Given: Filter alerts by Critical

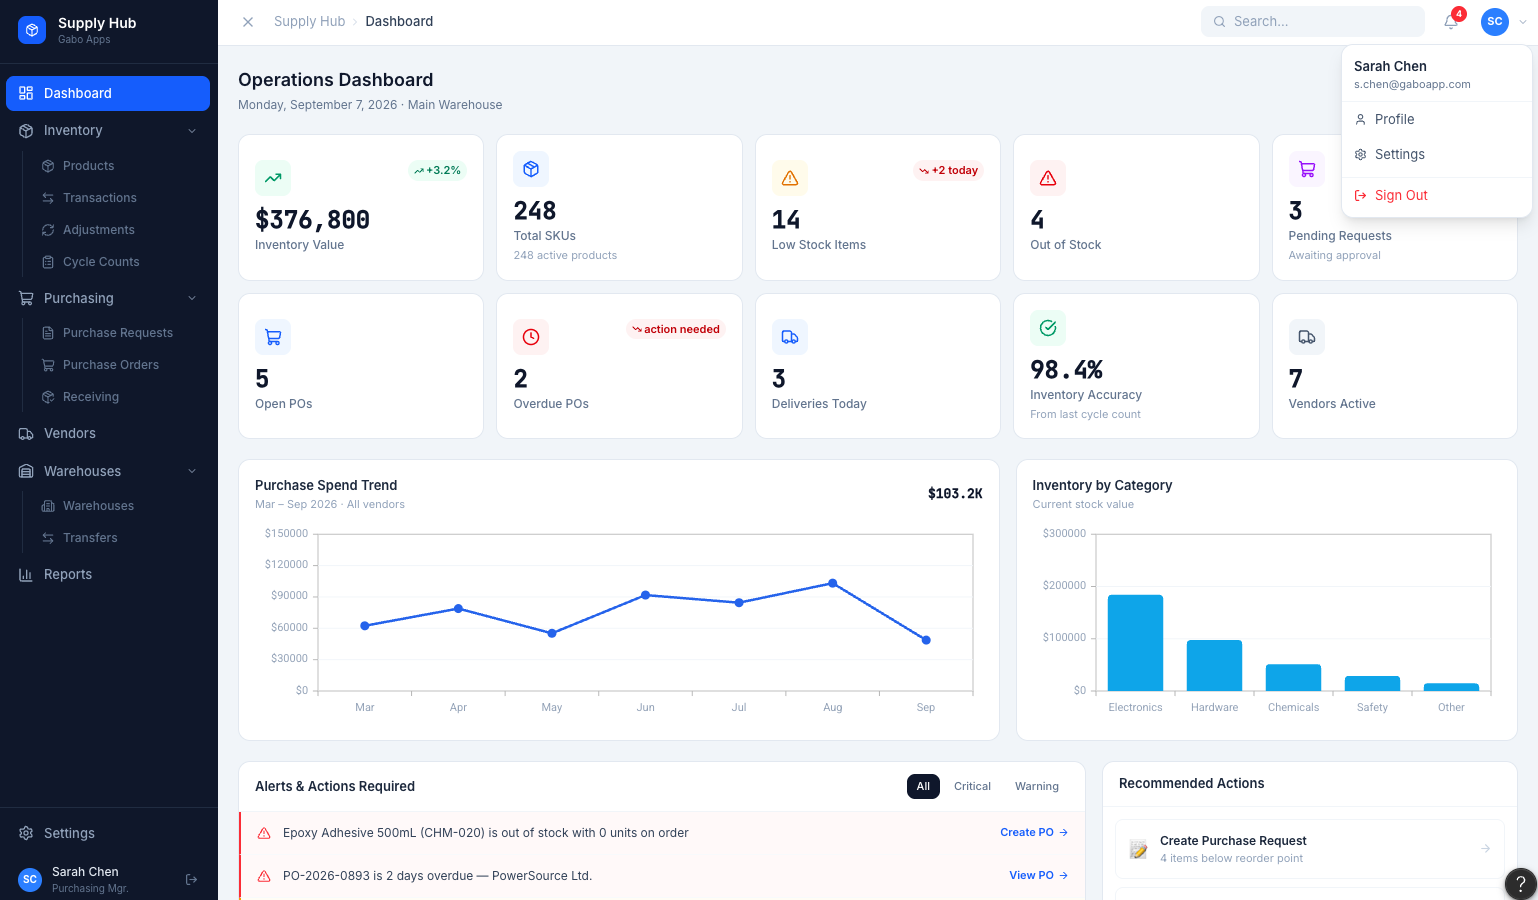Looking at the screenshot, I should (x=972, y=786).
